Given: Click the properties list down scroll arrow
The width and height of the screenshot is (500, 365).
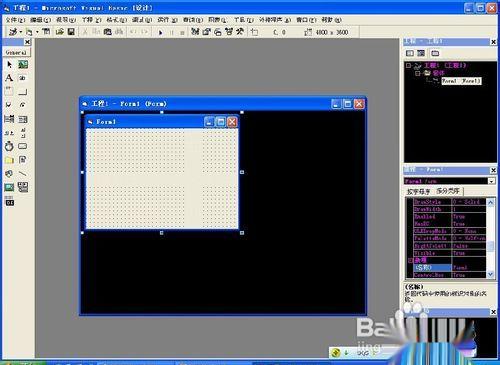Looking at the screenshot, I should pyautogui.click(x=491, y=274).
